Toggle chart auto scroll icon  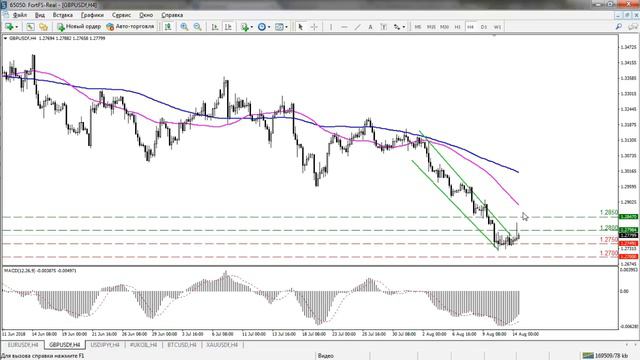point(215,27)
